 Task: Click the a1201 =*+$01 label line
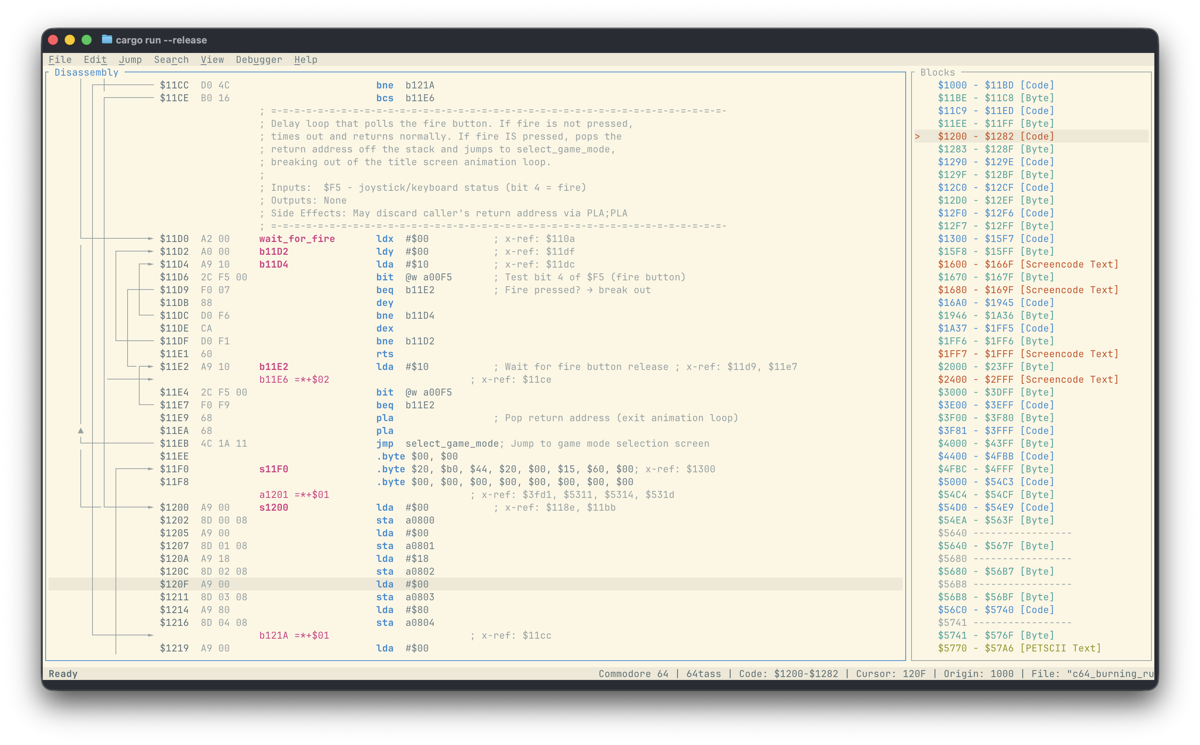tap(294, 495)
